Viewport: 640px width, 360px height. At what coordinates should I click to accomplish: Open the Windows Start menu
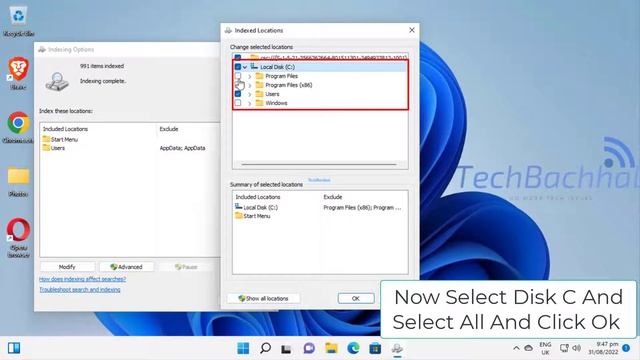(x=243, y=348)
